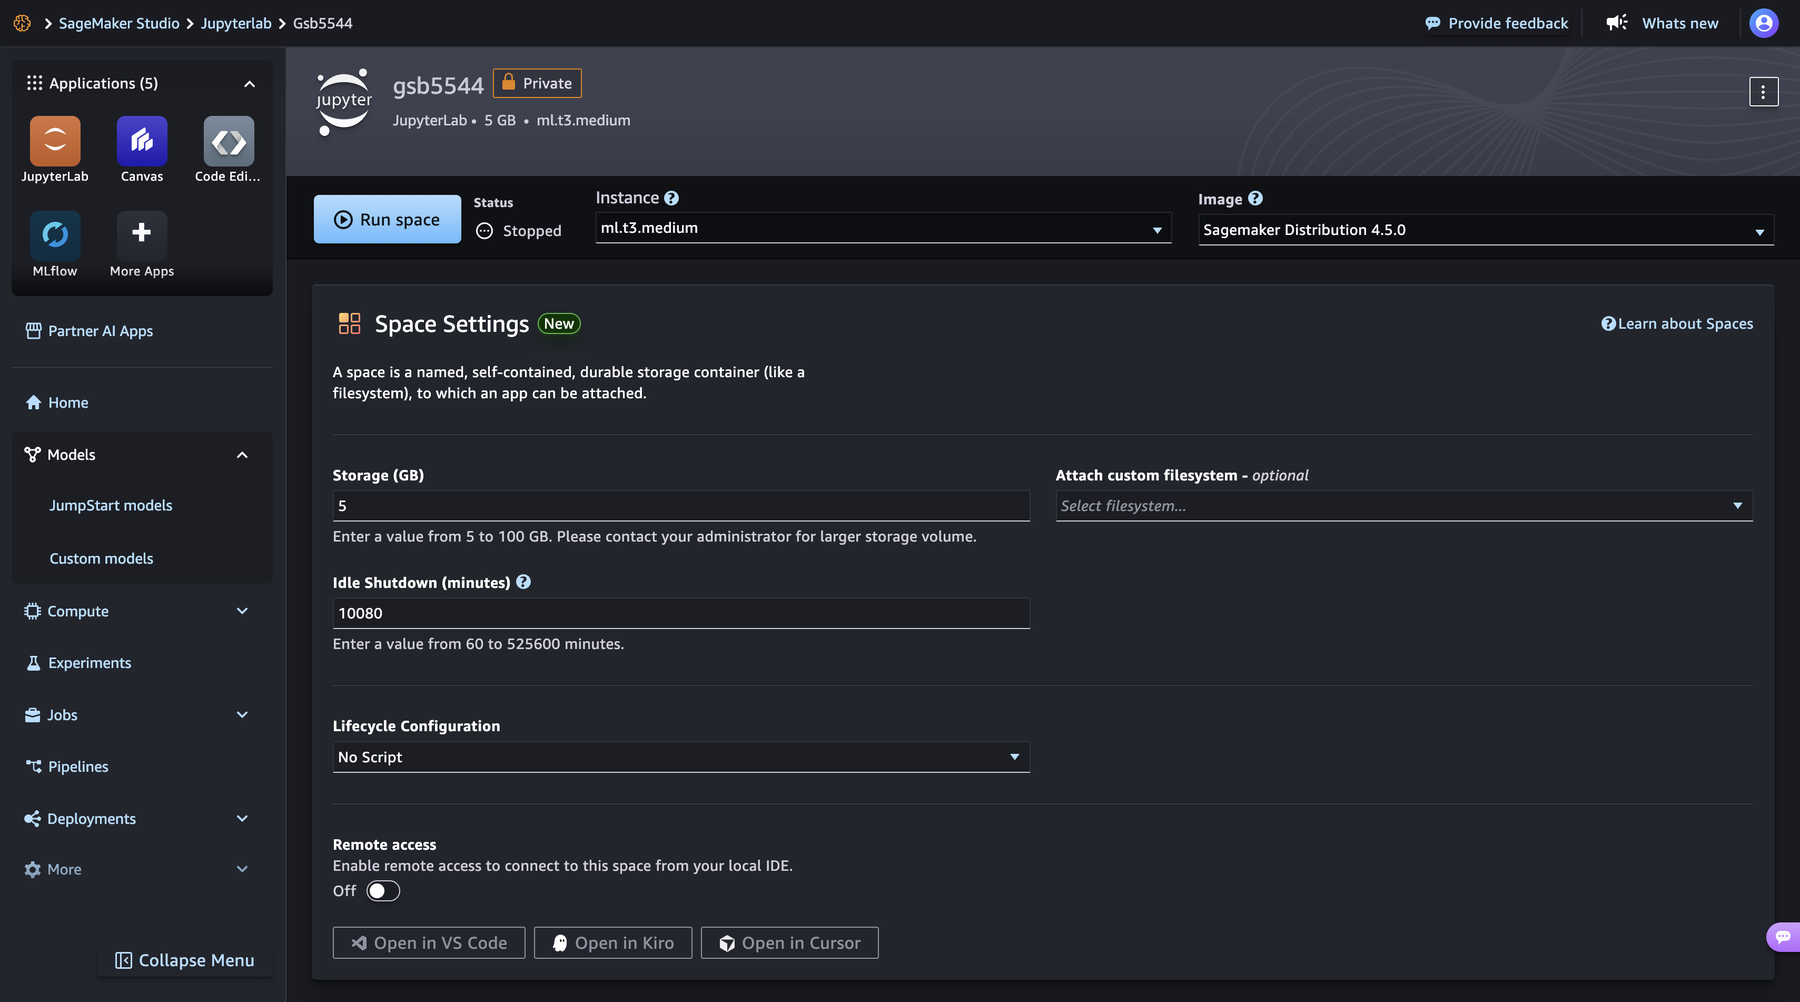Click the Instance help question-mark icon
The width and height of the screenshot is (1800, 1002).
click(671, 198)
